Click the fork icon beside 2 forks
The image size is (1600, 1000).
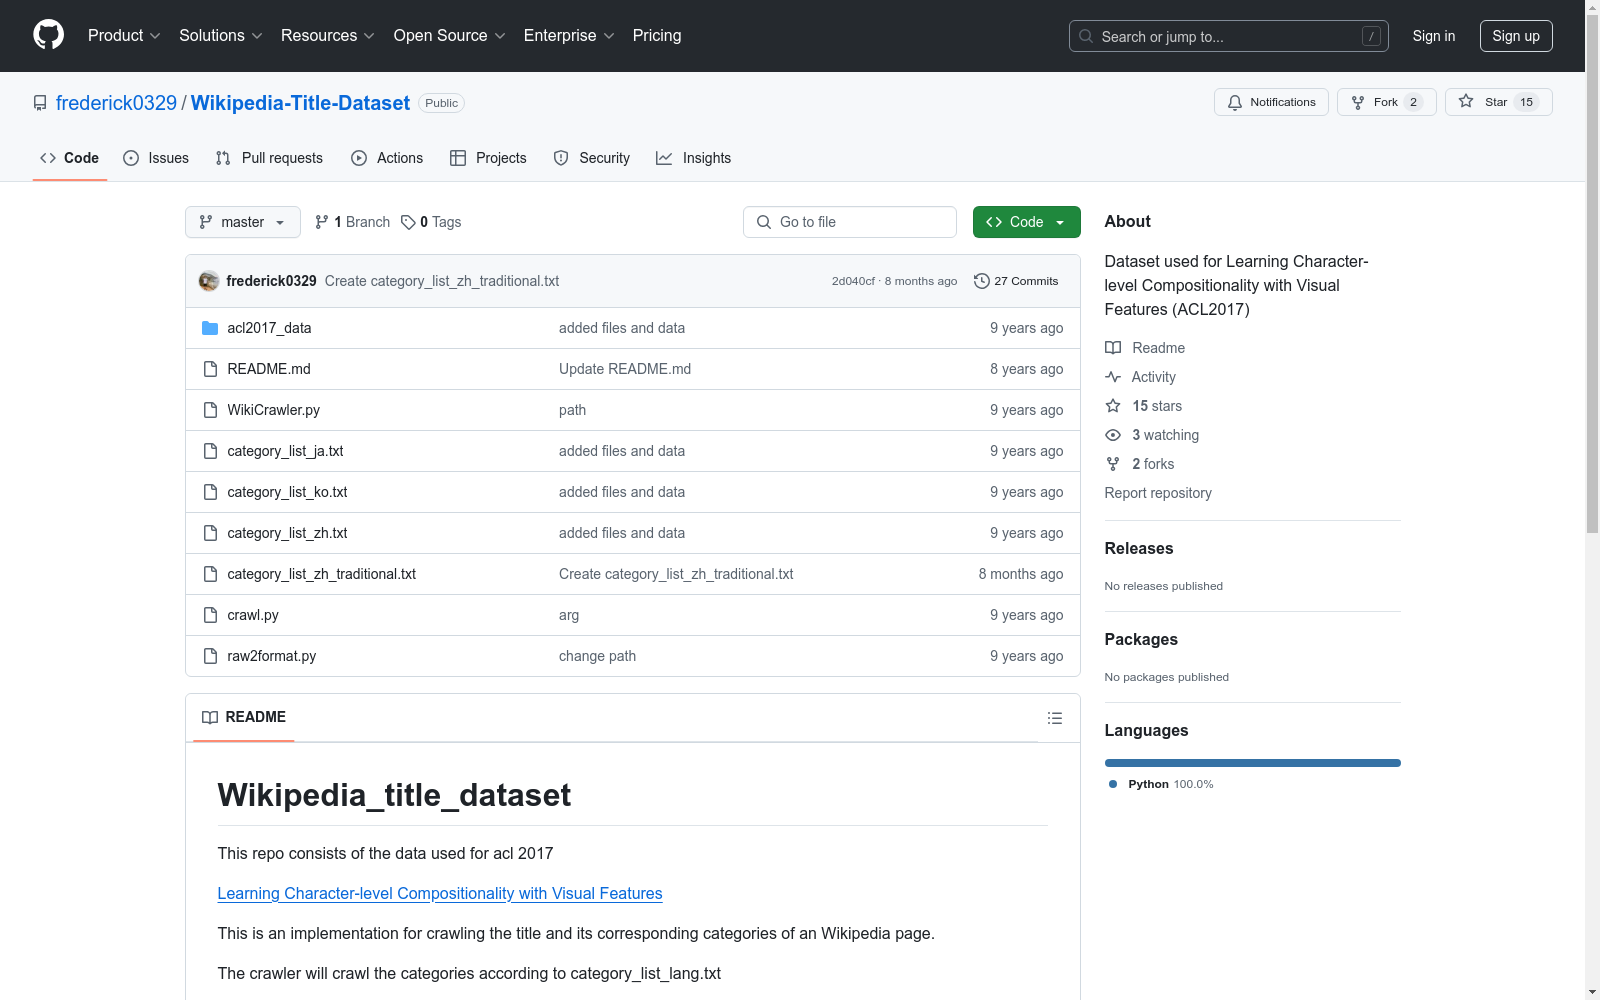1113,464
